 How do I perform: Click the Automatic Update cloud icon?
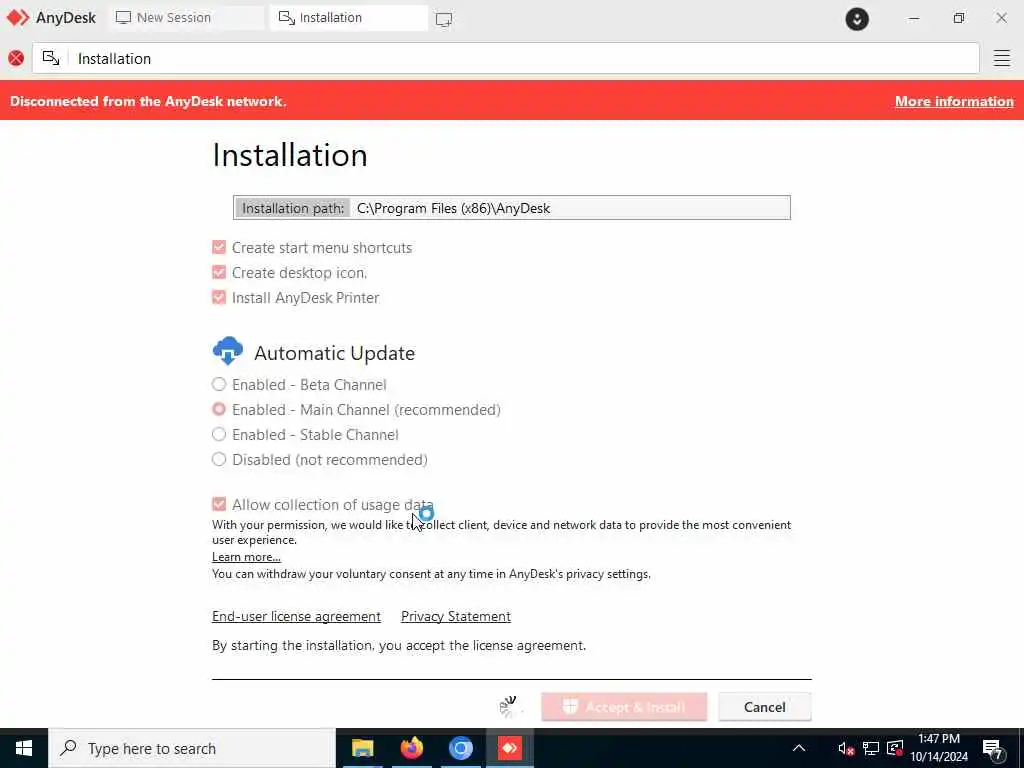coord(227,351)
